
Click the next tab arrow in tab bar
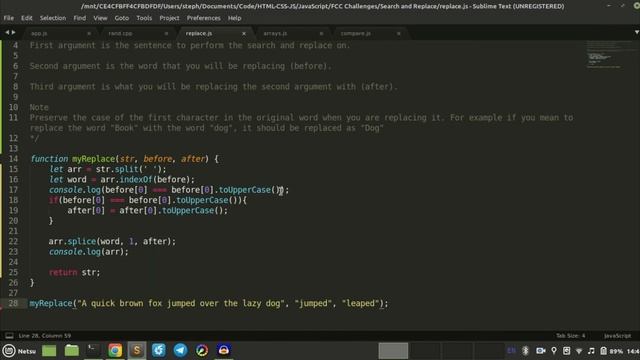click(13, 32)
